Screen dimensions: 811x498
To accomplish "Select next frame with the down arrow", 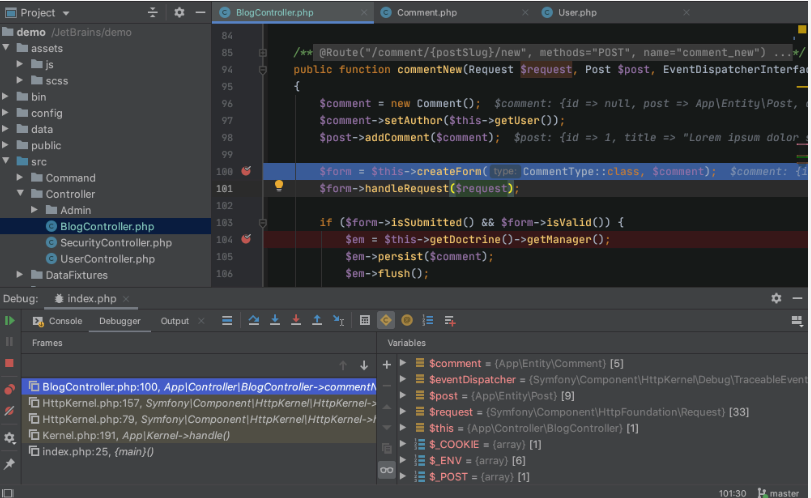I will coord(364,366).
